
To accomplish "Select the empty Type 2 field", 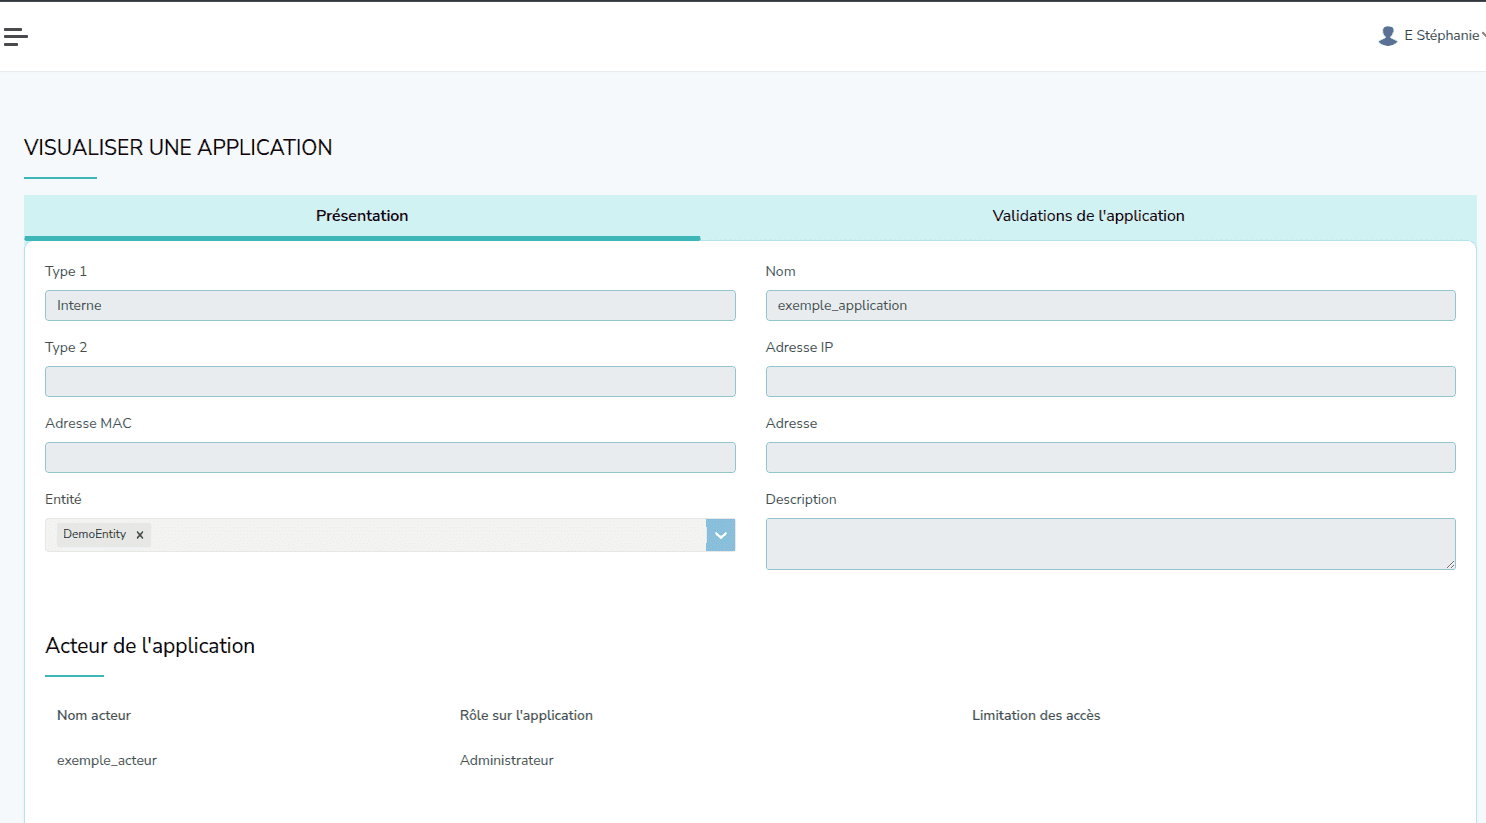I will (390, 382).
